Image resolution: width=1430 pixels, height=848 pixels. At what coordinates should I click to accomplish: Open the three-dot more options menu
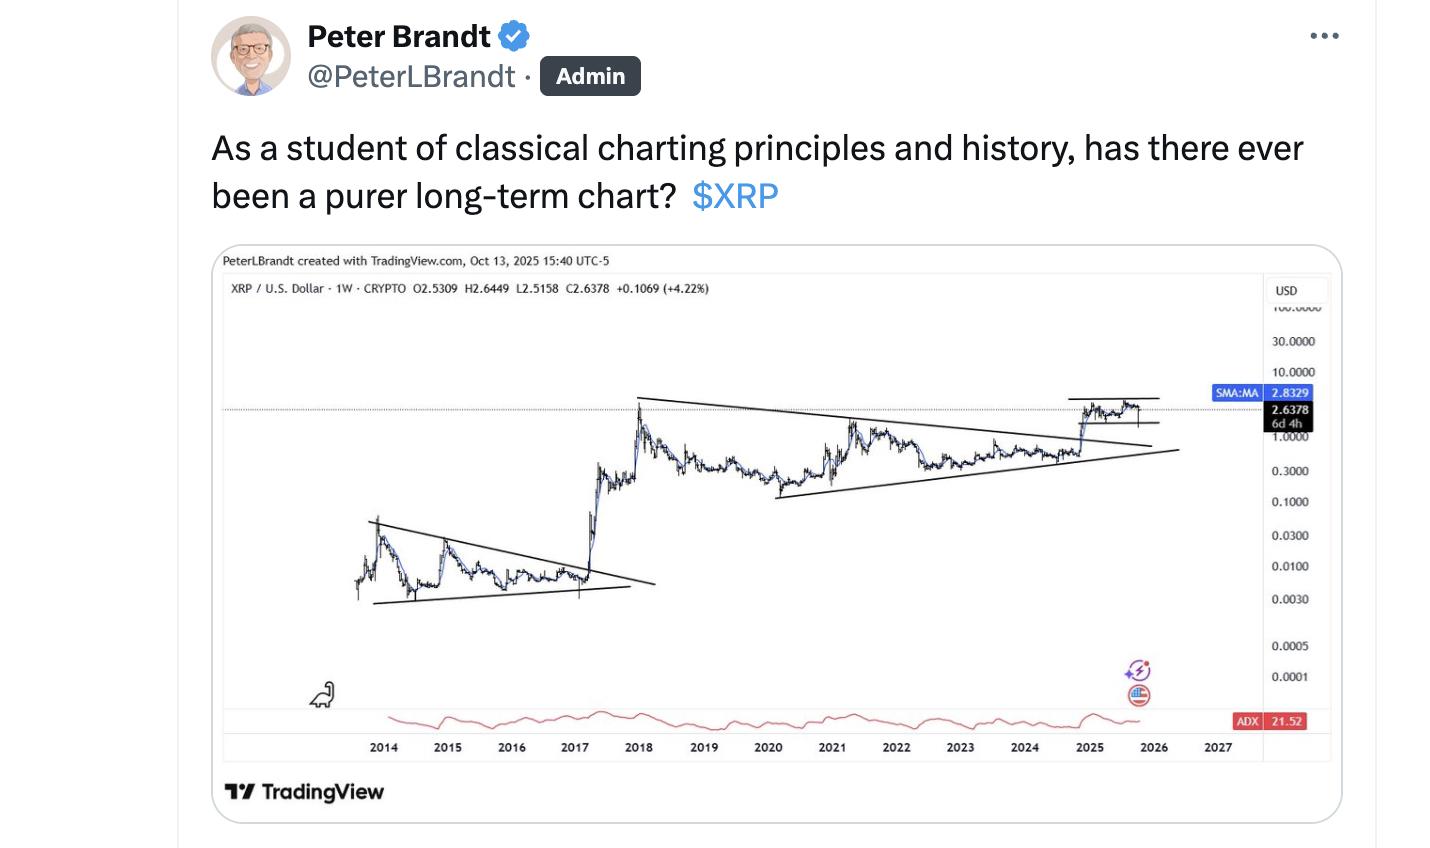1324,36
